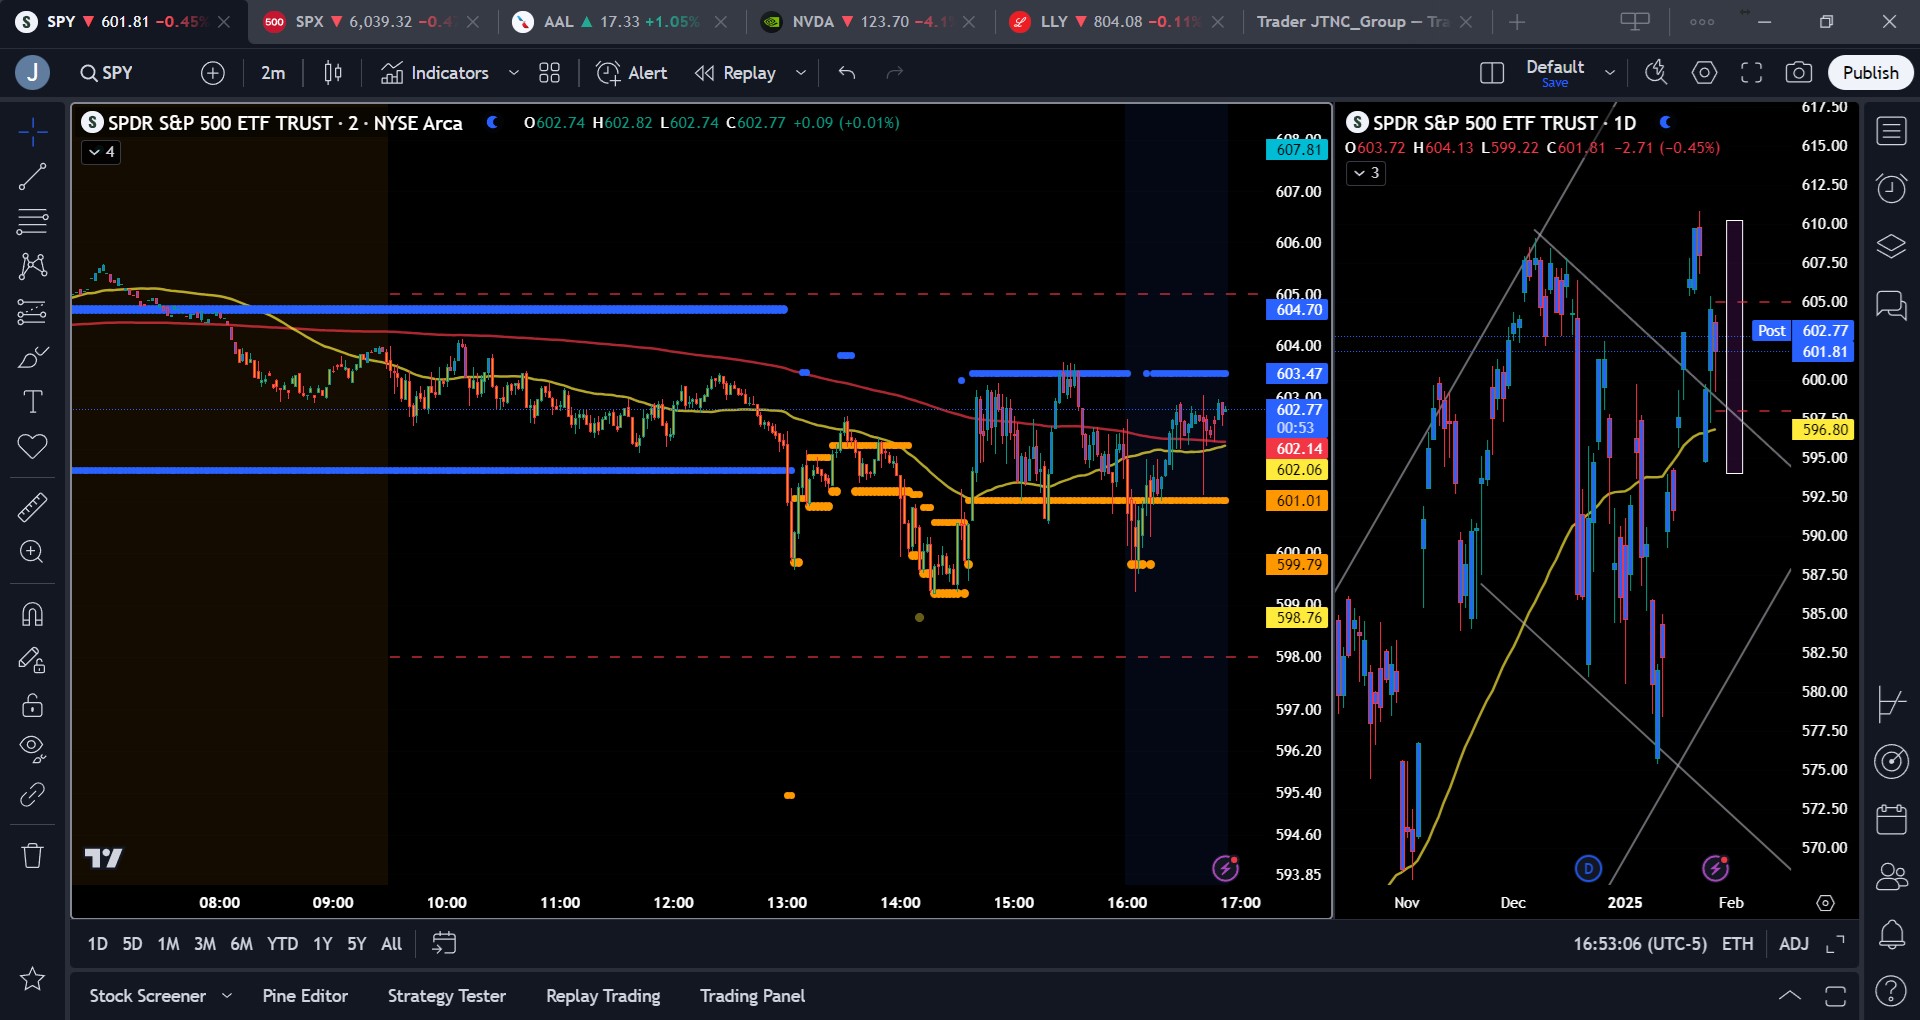Open the user profile avatar menu

[33, 73]
